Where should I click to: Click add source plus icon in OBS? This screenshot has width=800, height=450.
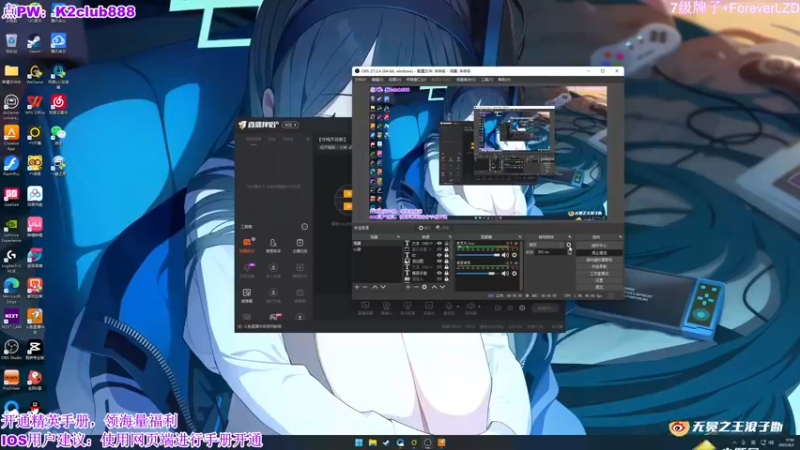click(408, 287)
